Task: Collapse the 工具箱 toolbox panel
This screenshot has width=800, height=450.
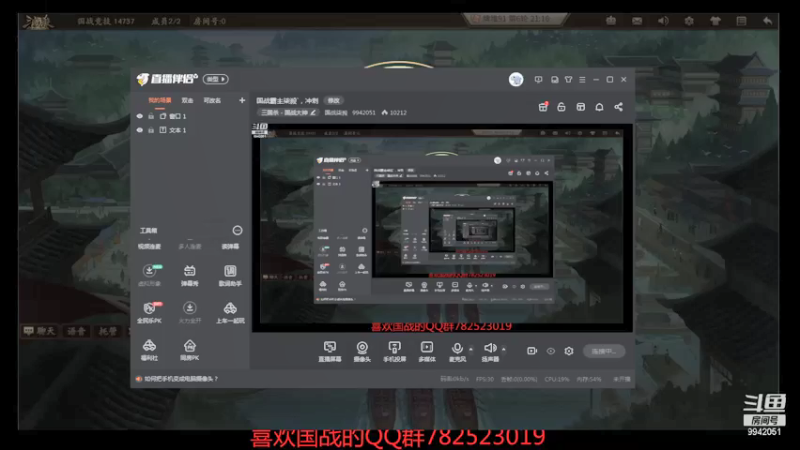Action: [237, 231]
